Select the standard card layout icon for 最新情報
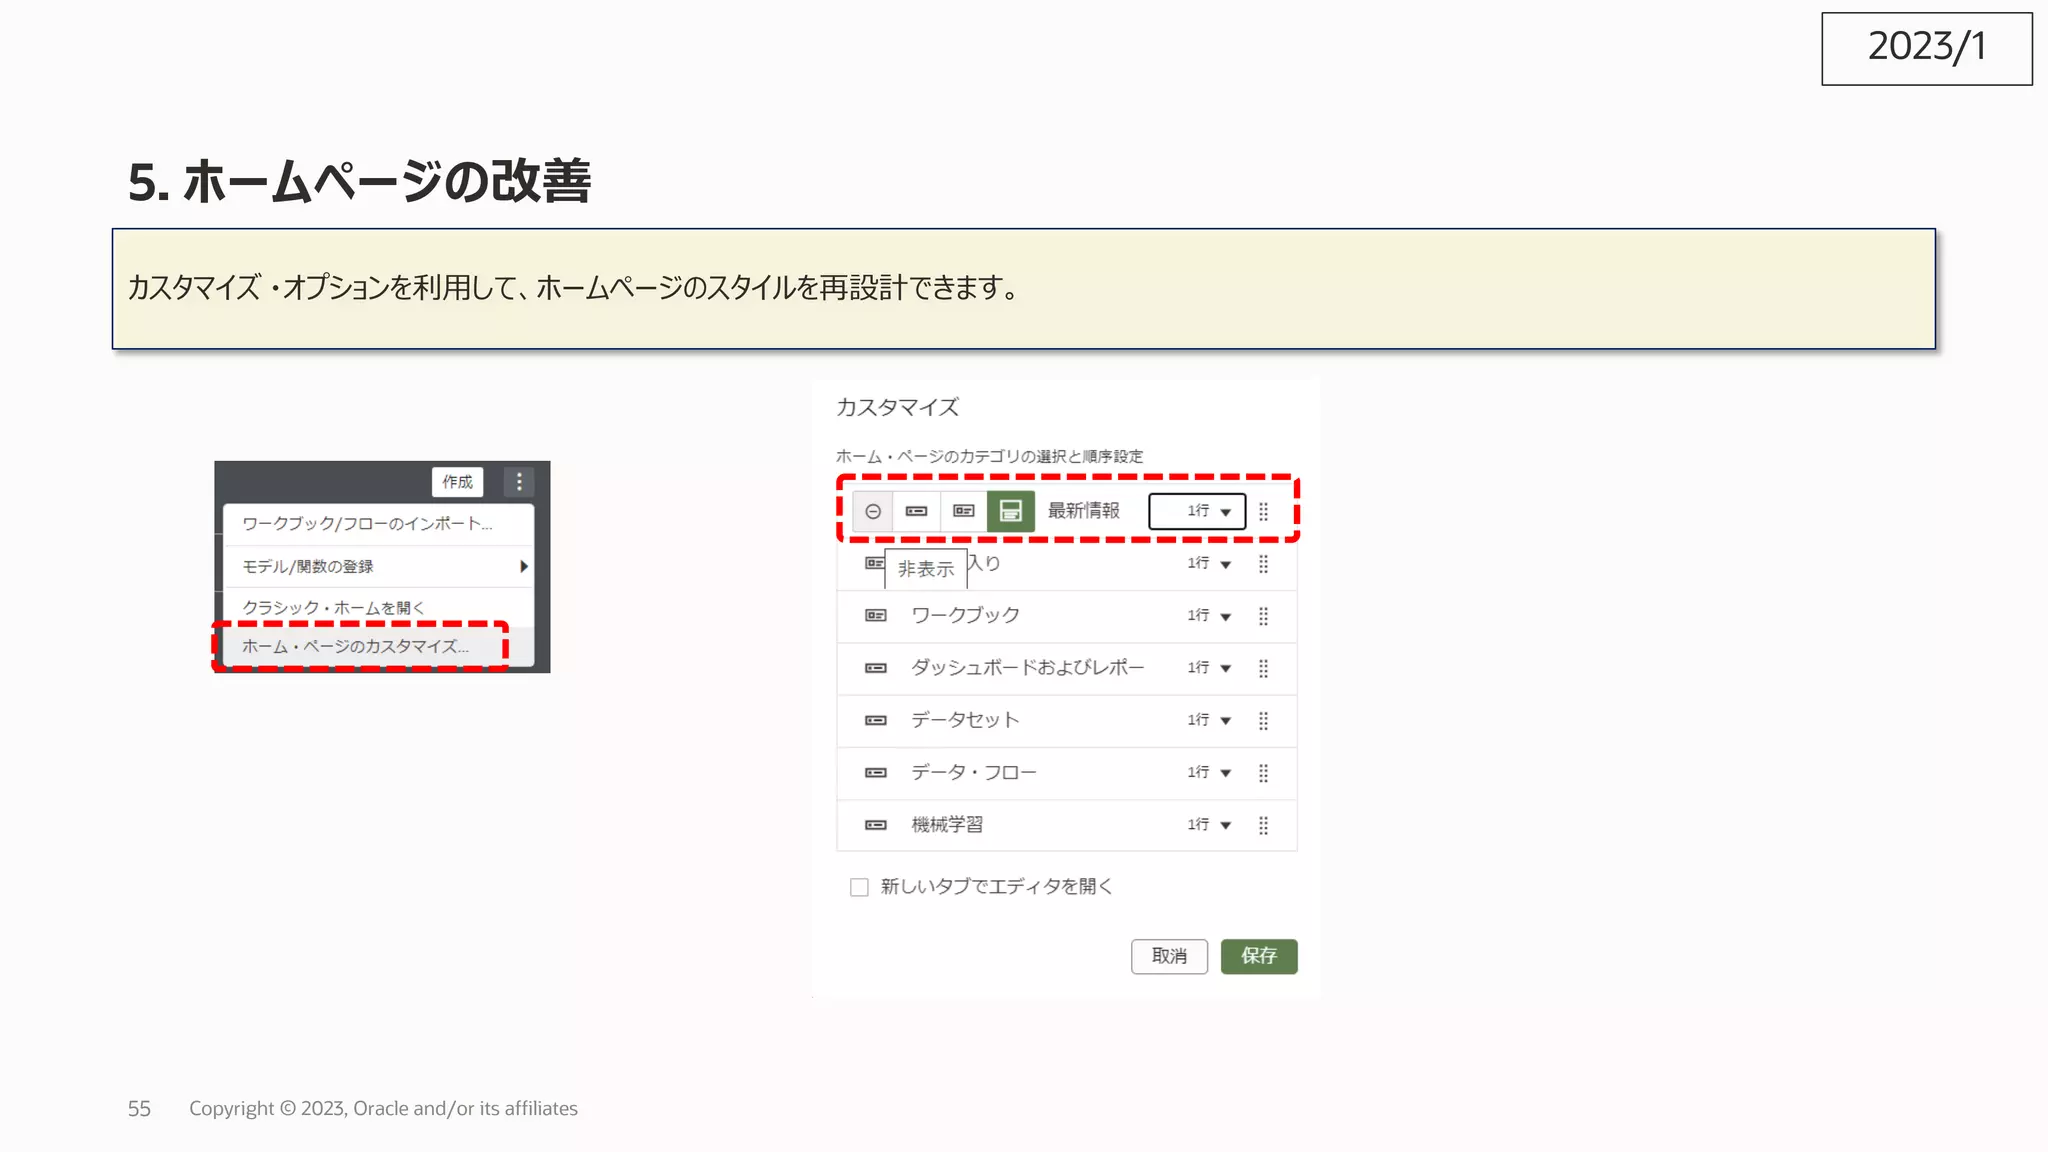The width and height of the screenshot is (2048, 1152). point(963,511)
